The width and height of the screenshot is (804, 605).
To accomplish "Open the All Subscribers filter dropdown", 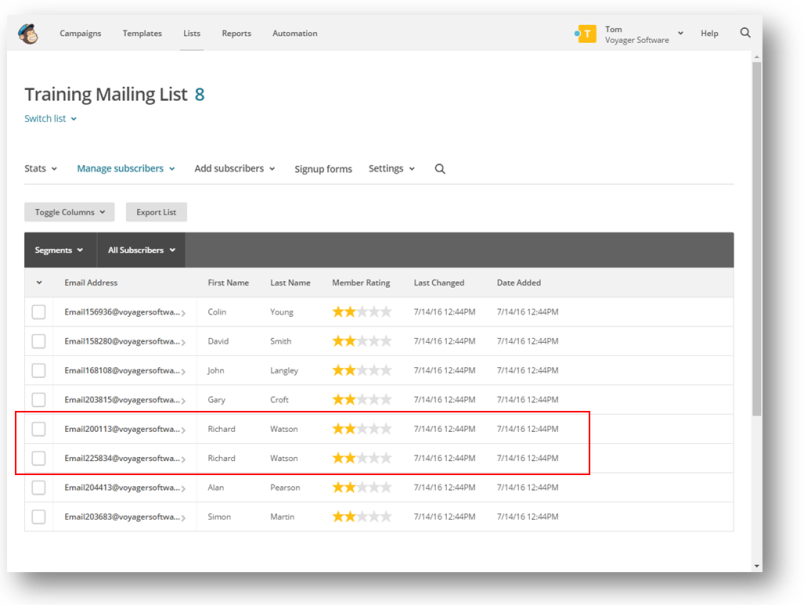I will point(141,250).
